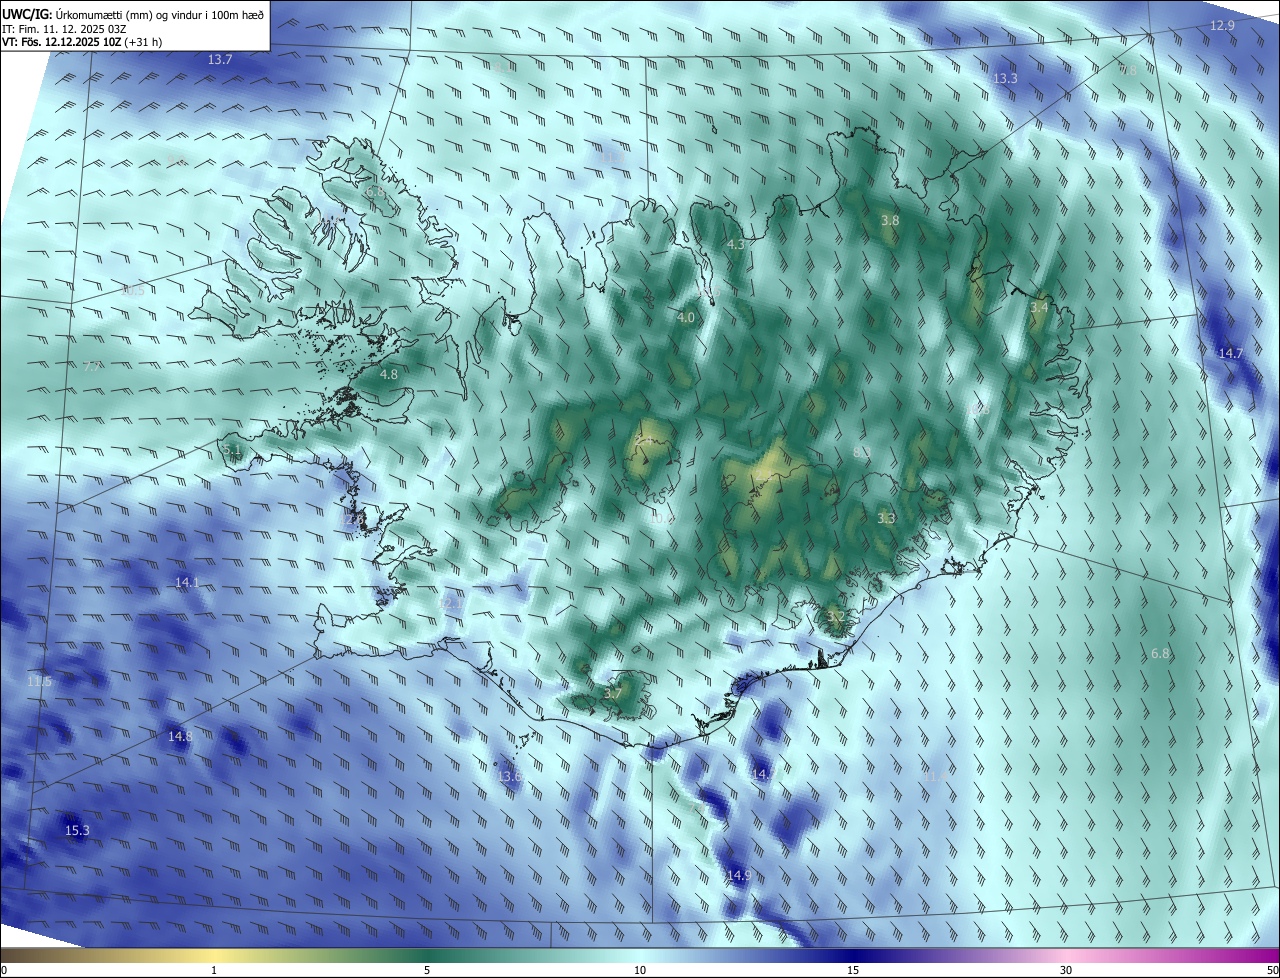Image resolution: width=1280 pixels, height=978 pixels.
Task: Click the '6.8' value label
Action: point(1160,654)
